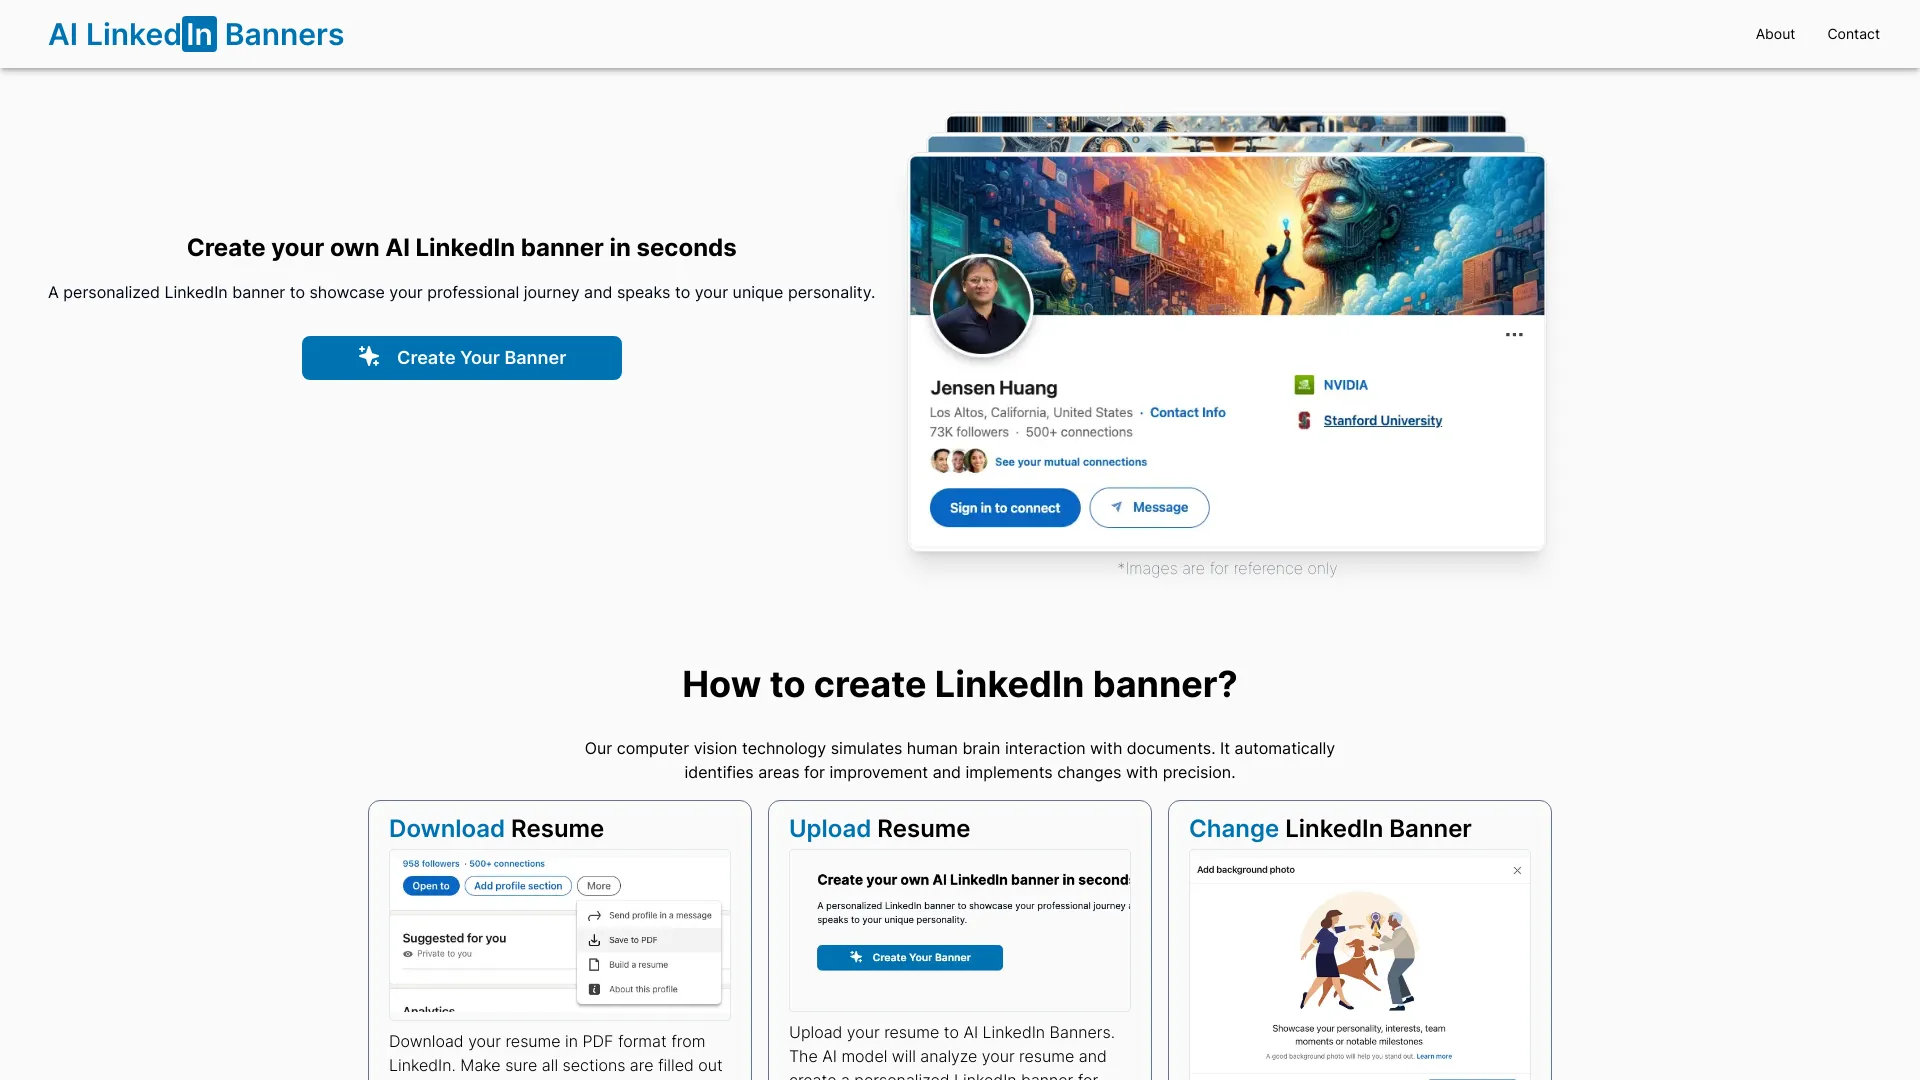Viewport: 1920px width, 1080px height.
Task: Click the message send arrow icon
Action: click(x=1120, y=506)
